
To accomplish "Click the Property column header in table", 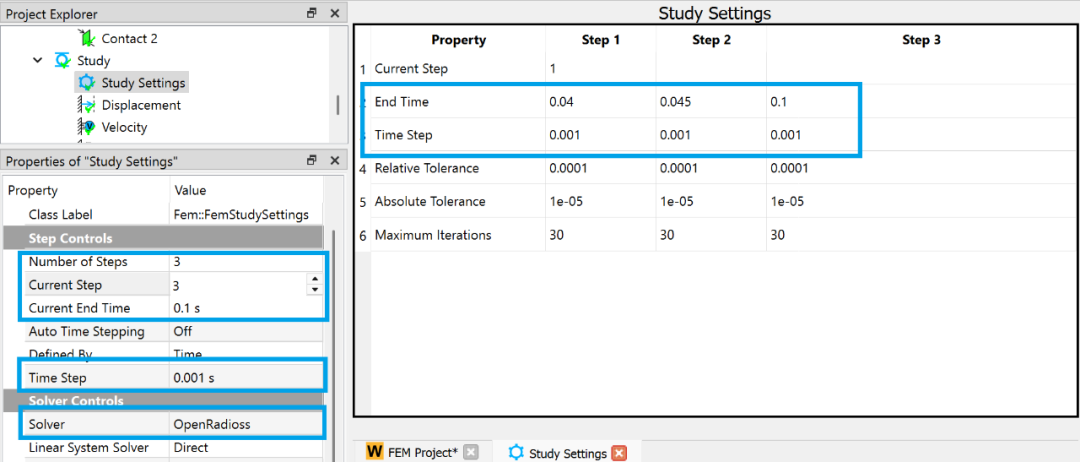I will click(458, 40).
